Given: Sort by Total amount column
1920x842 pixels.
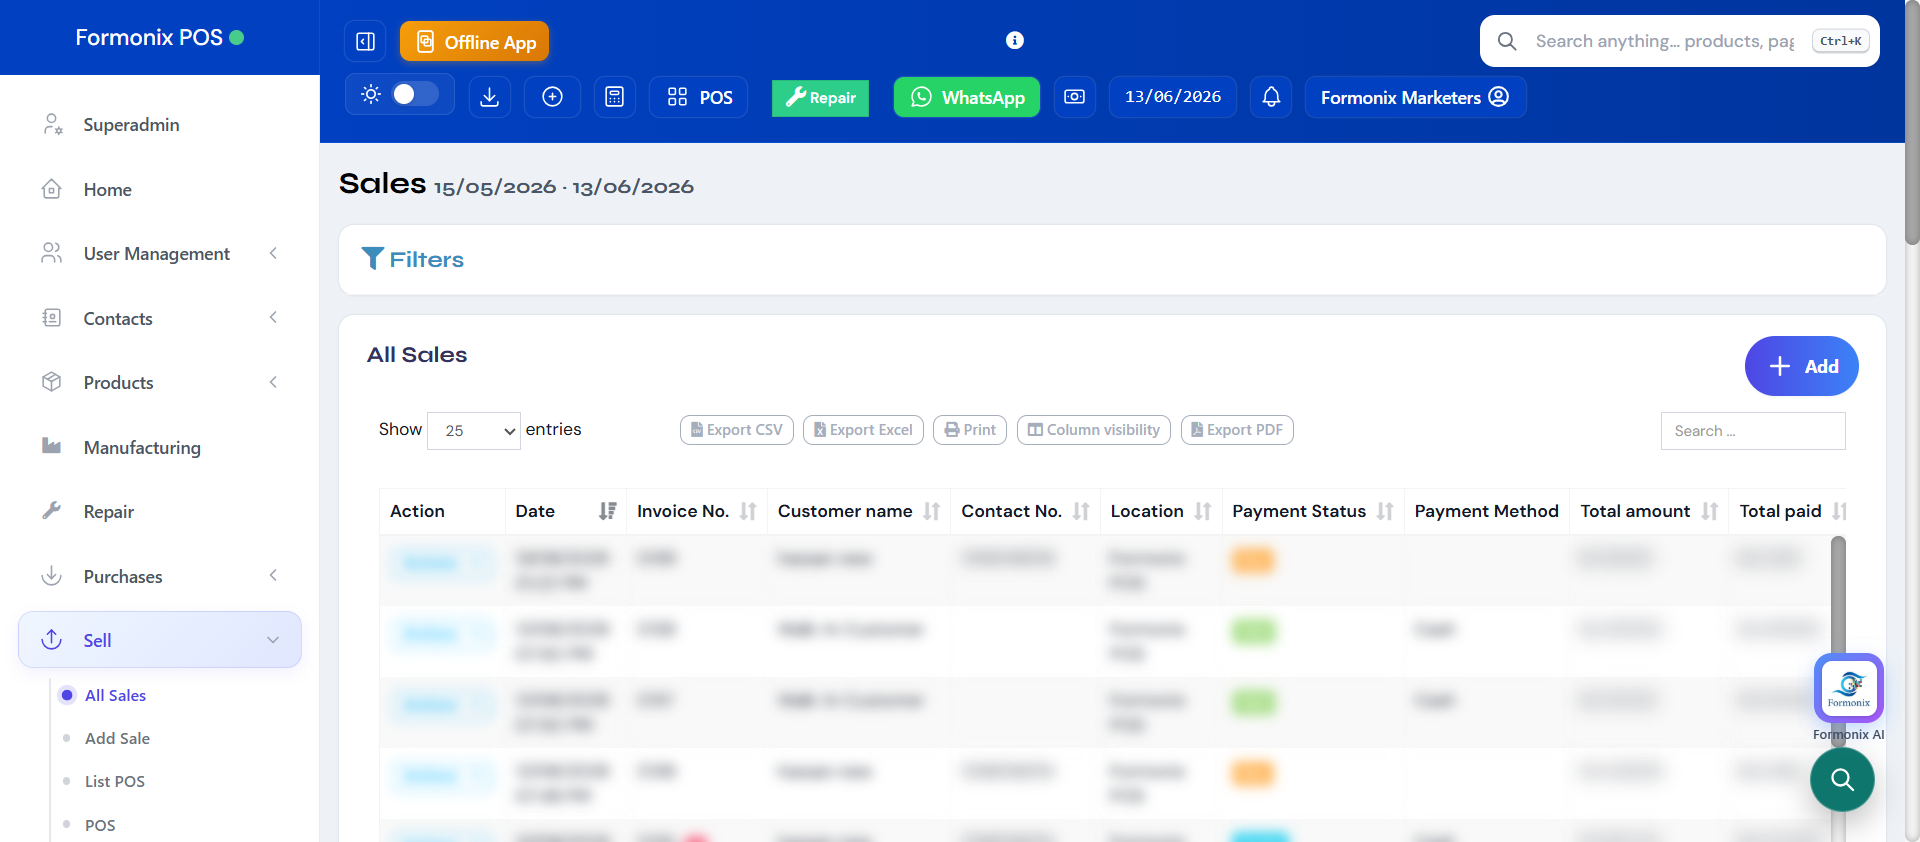Looking at the screenshot, I should [1649, 511].
